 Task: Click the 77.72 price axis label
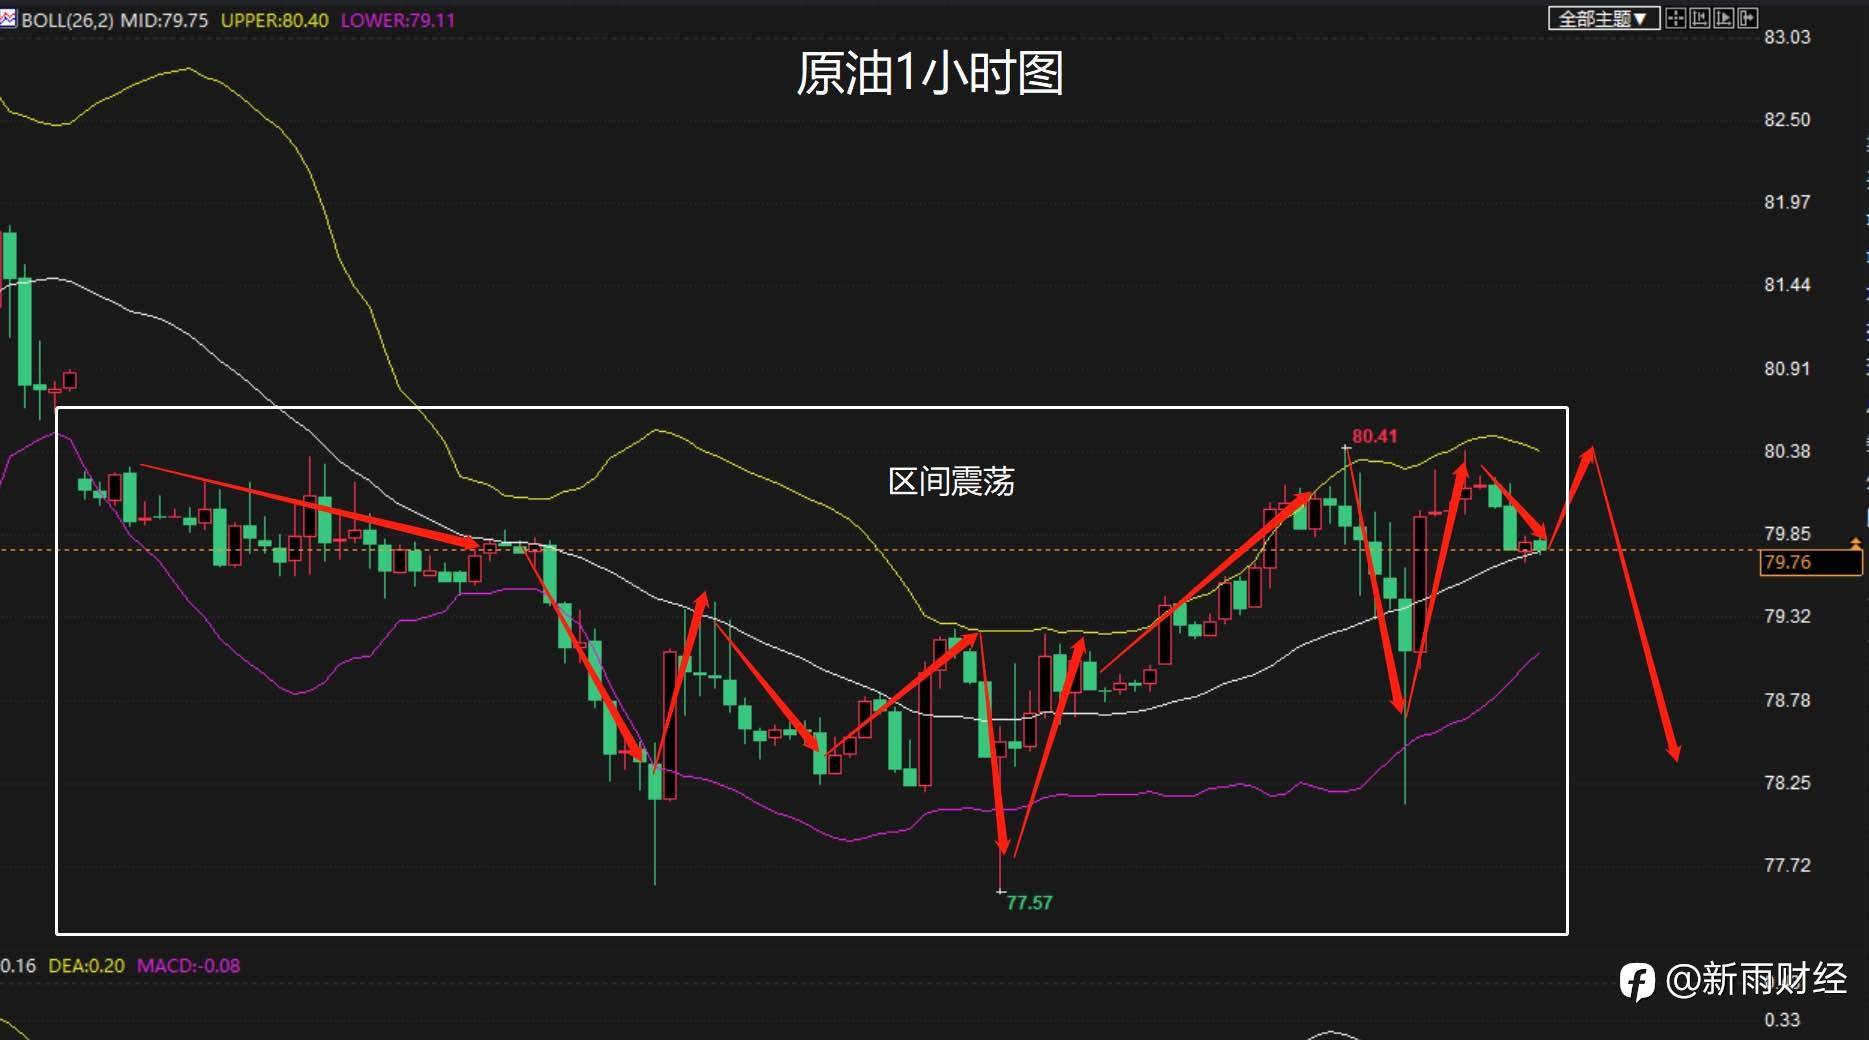coord(1787,865)
